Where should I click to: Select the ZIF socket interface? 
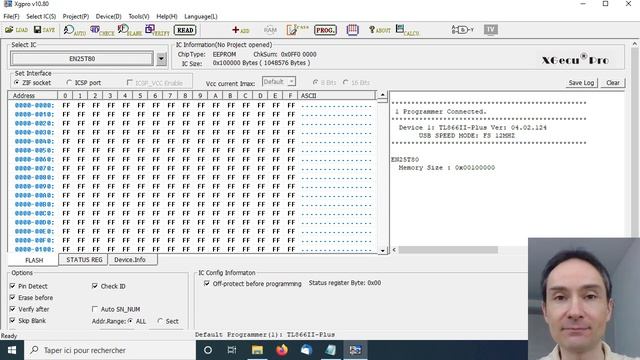[33, 82]
